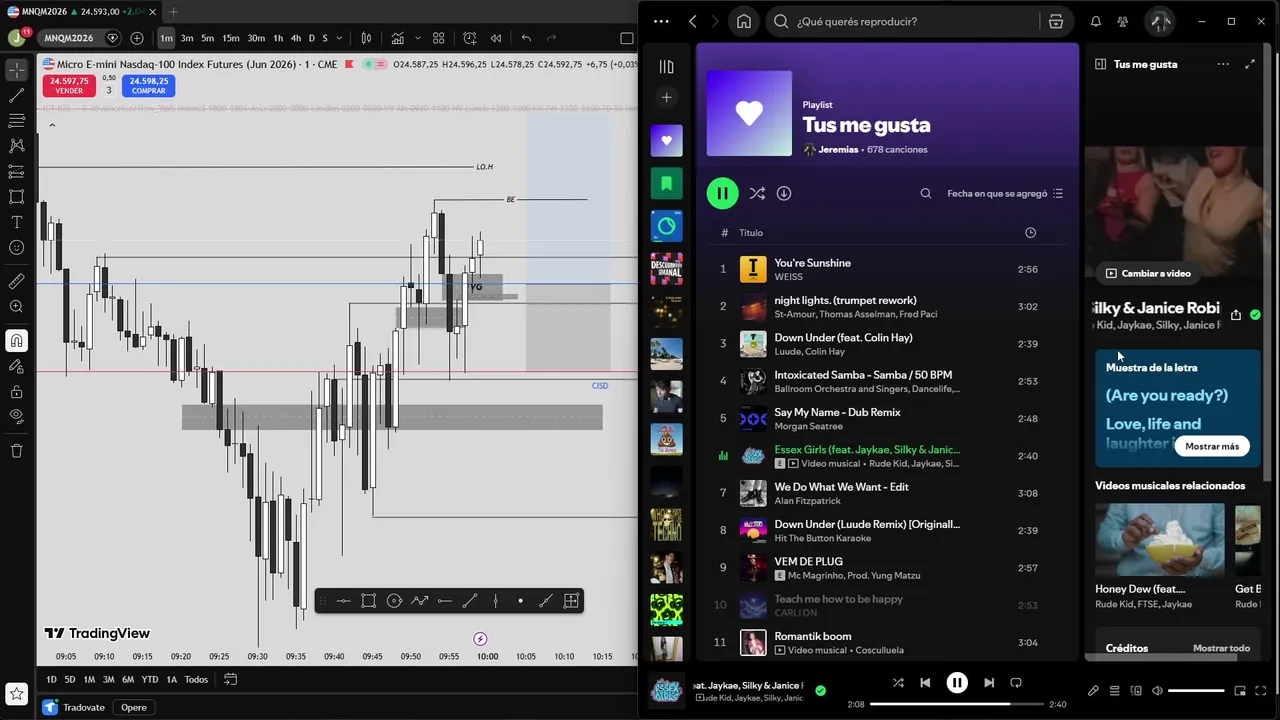Toggle shuffle next to green play button
The image size is (1280, 720).
pos(757,193)
